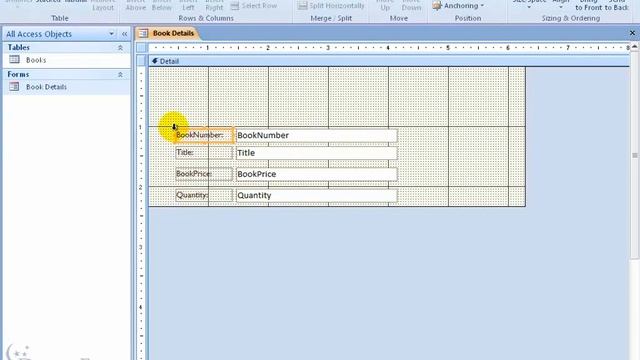Open the Anchoring dropdown in Position group
Screen dimensions: 640x360
click(458, 6)
